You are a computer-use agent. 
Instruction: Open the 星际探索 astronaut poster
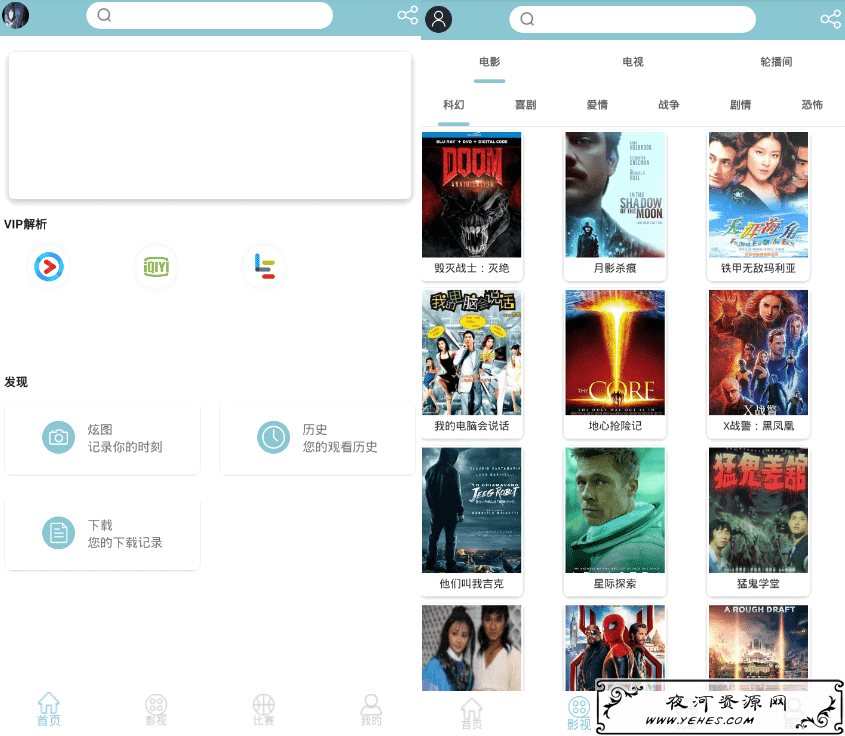[615, 510]
